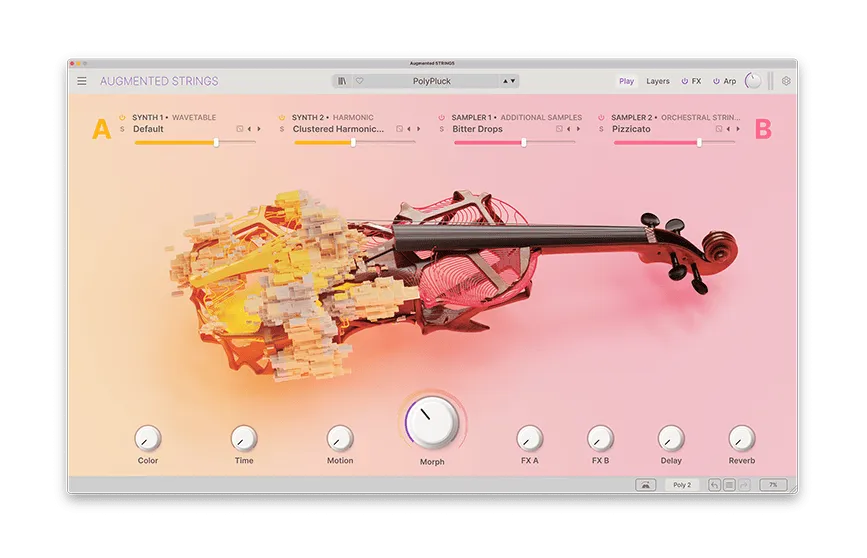Click the Synth 1 volume slider handle
The width and height of the screenshot is (867, 558).
pos(216,143)
